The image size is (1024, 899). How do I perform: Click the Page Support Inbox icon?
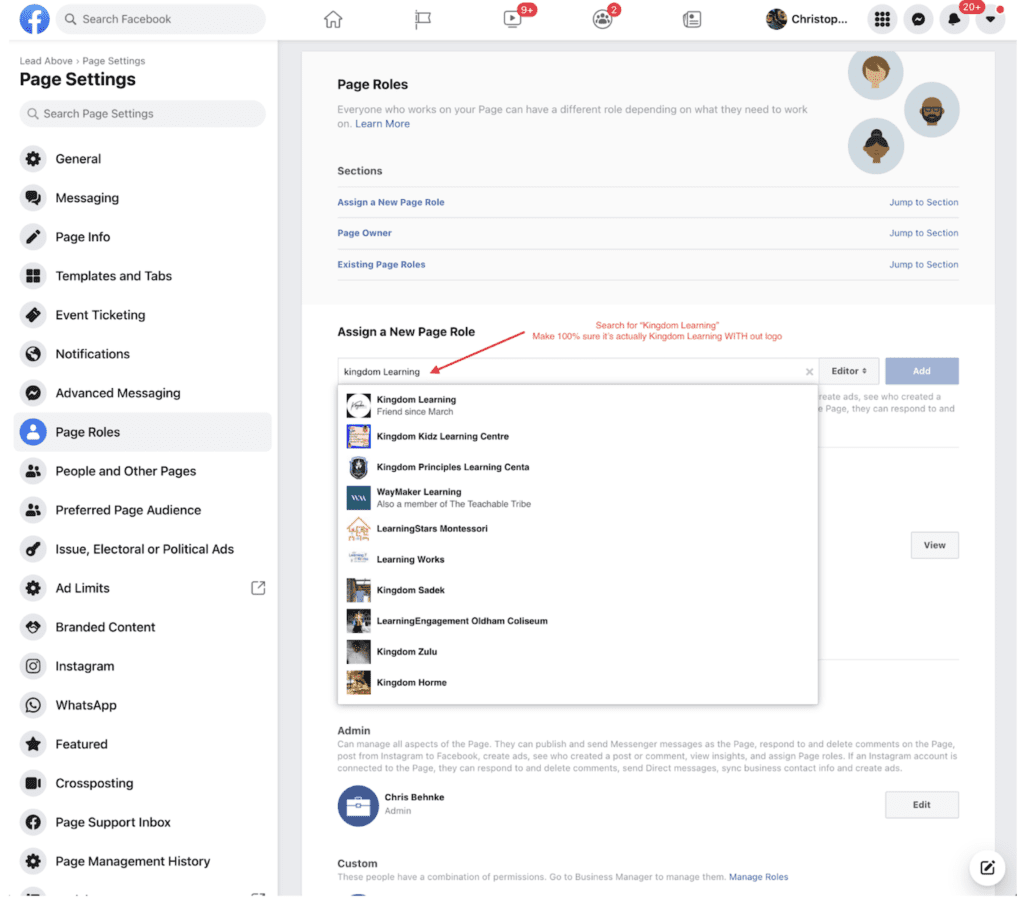click(x=33, y=823)
